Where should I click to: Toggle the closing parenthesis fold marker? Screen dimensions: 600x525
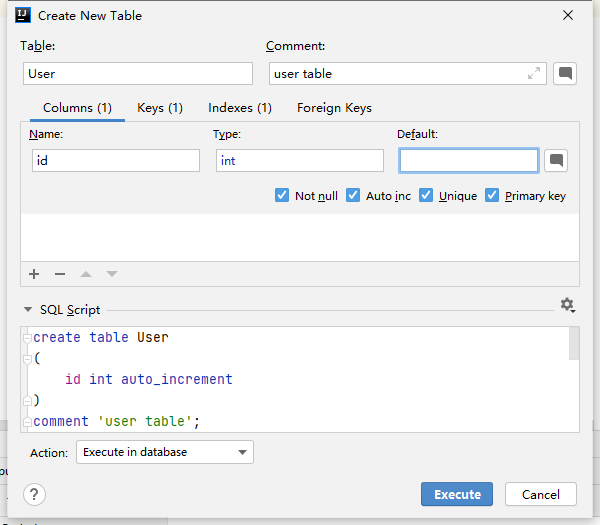click(x=27, y=401)
